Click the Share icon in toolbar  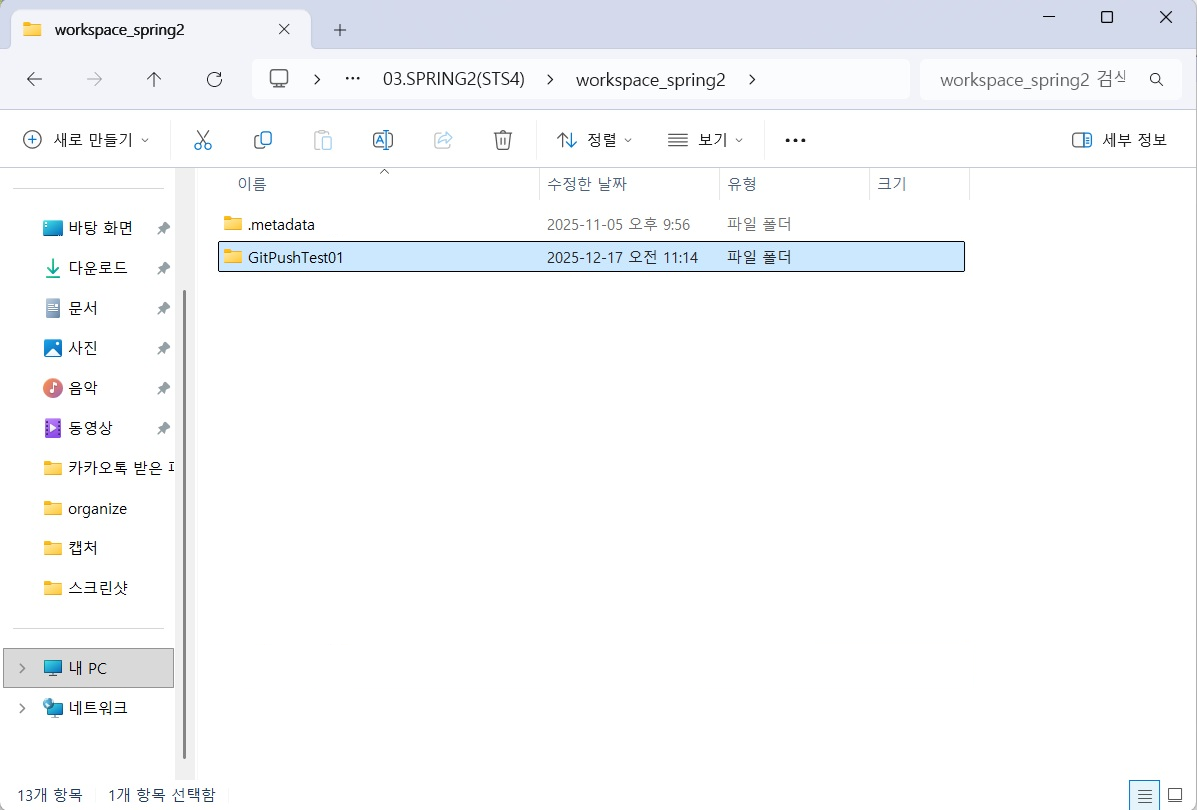[443, 140]
